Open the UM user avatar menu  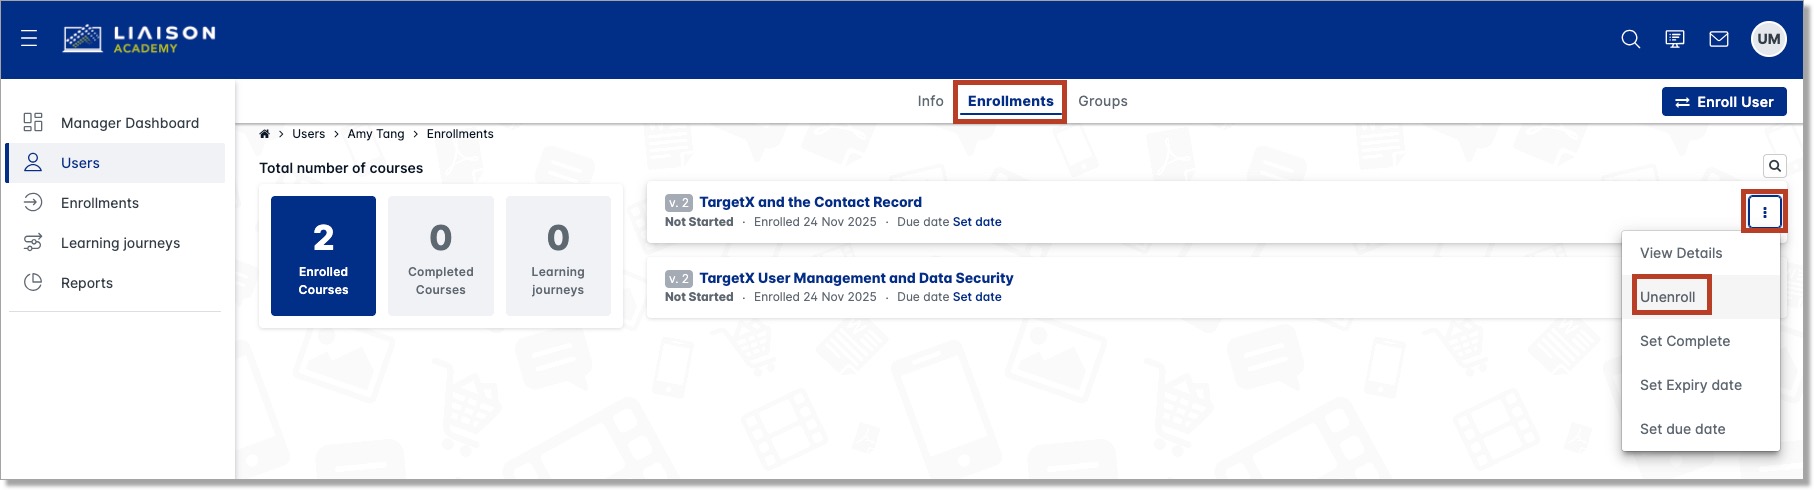point(1769,39)
